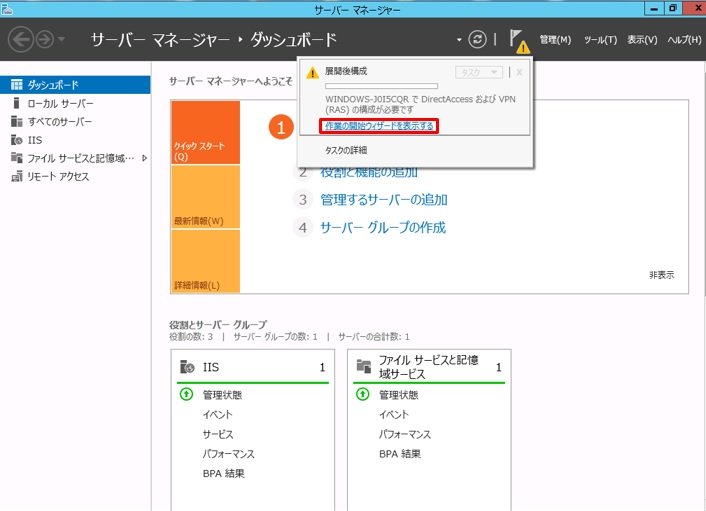Click the forward navigation arrow icon
Image resolution: width=706 pixels, height=511 pixels.
[x=46, y=39]
